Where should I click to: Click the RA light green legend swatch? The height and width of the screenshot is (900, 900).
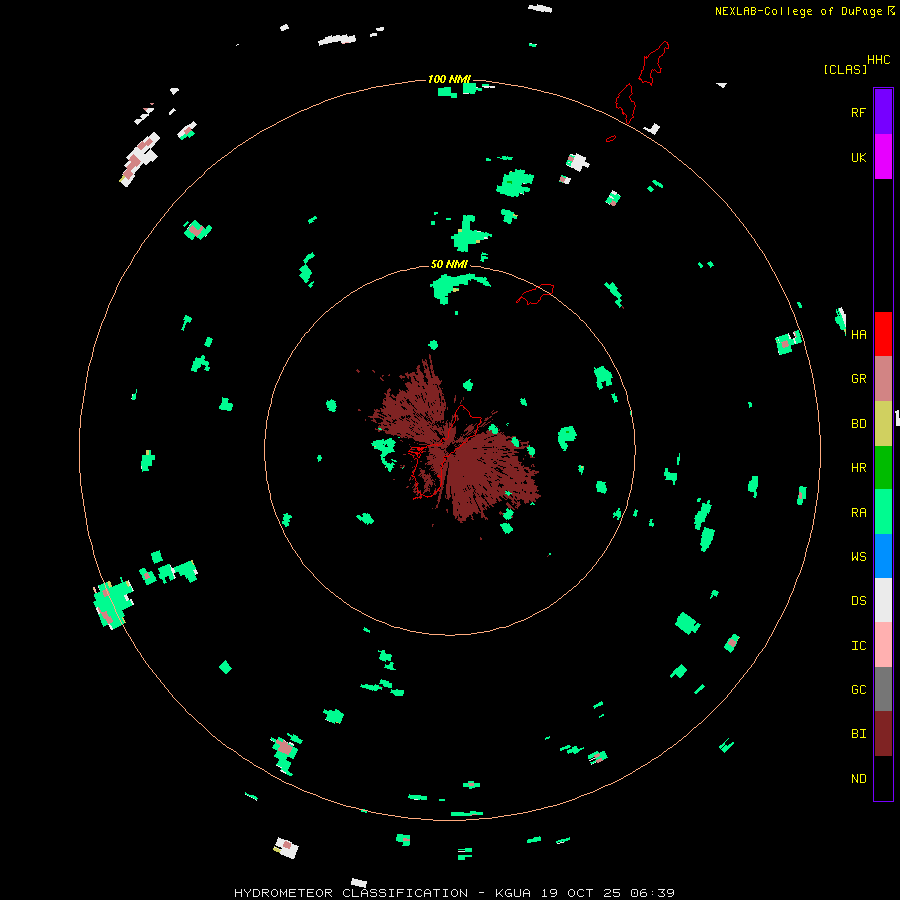(883, 512)
